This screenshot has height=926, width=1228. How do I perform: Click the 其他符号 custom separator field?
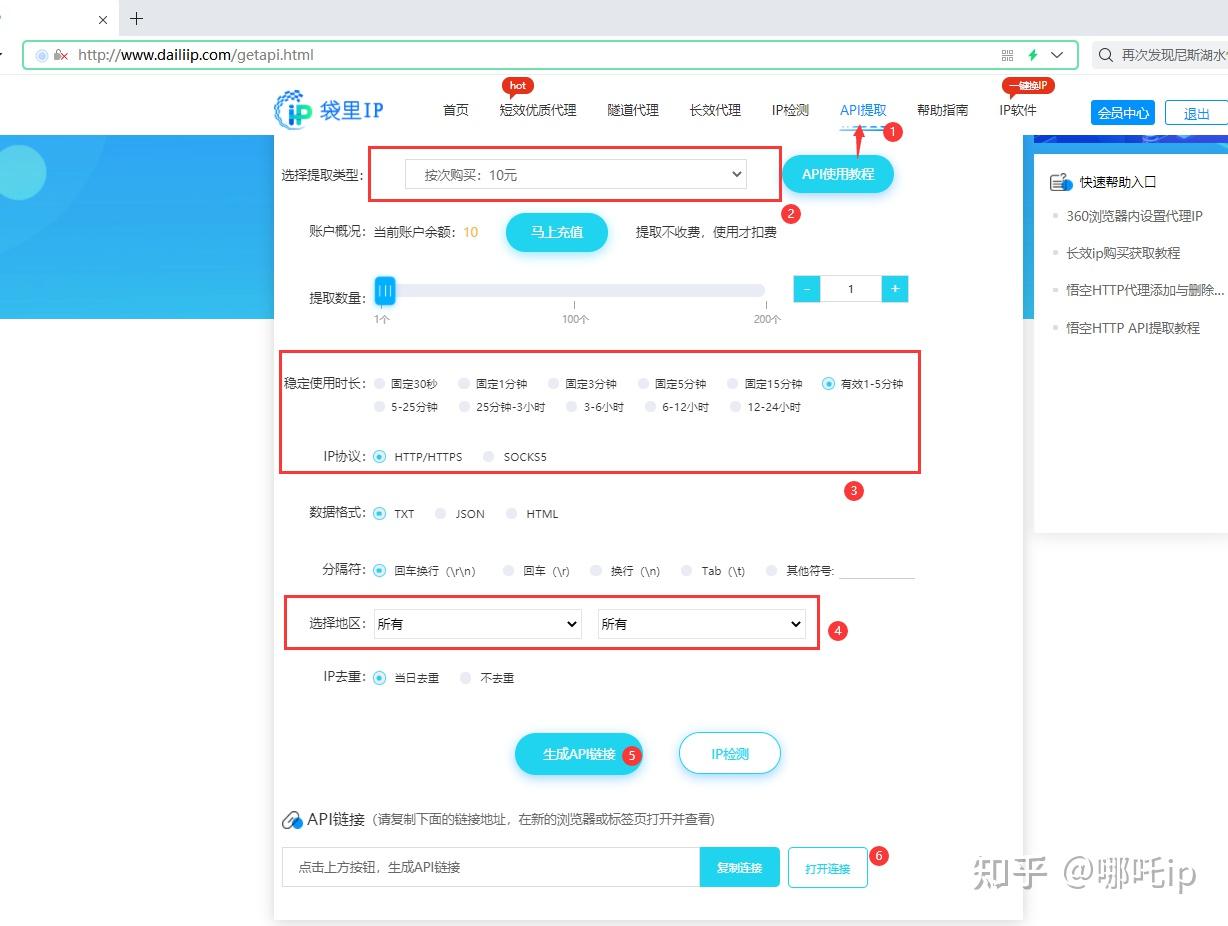click(877, 569)
